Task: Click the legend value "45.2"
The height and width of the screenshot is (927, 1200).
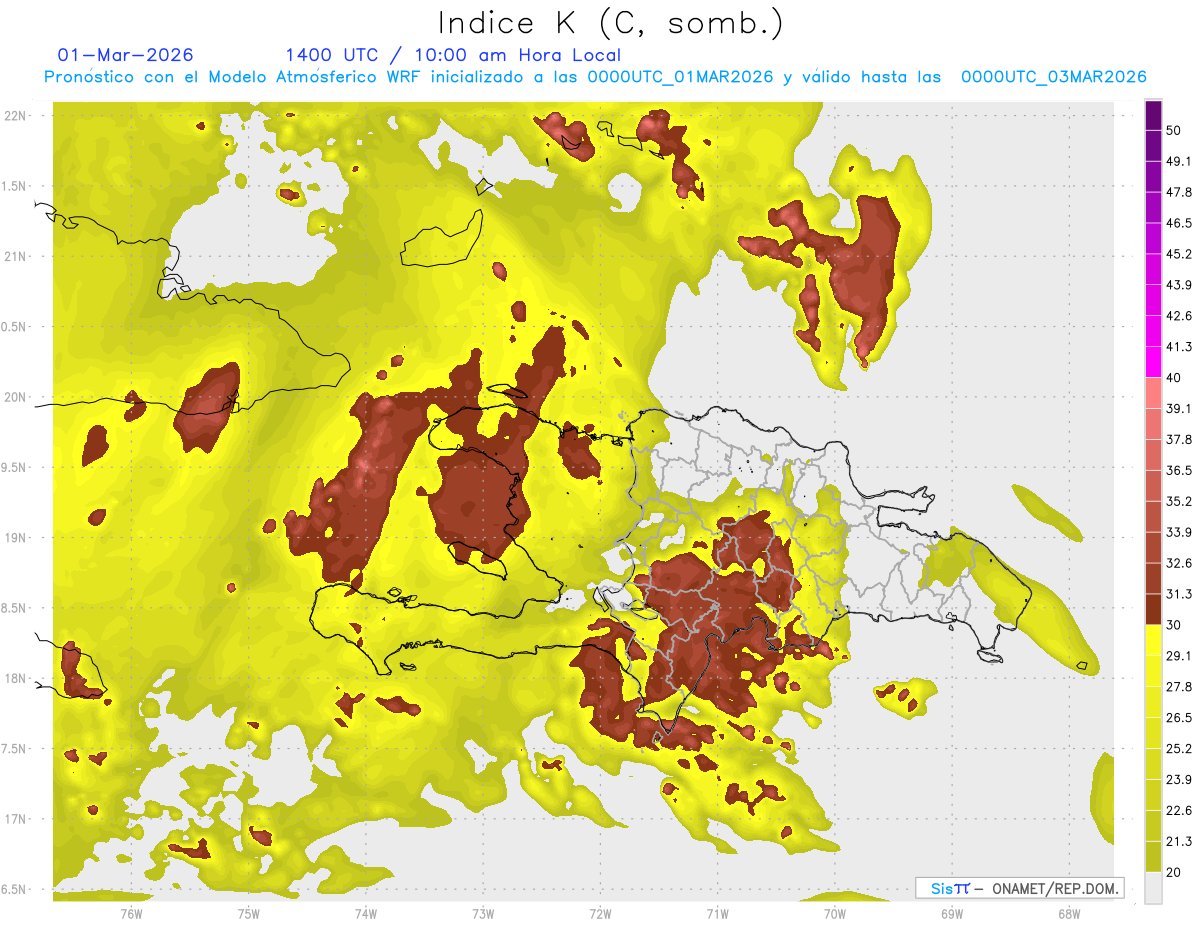Action: [1179, 254]
